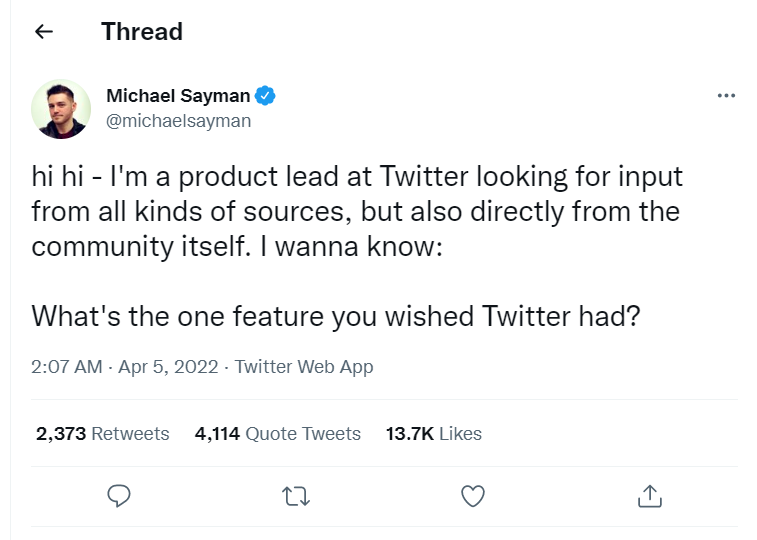Image resolution: width=757 pixels, height=540 pixels.
Task: Go back using the left arrow
Action: [43, 32]
